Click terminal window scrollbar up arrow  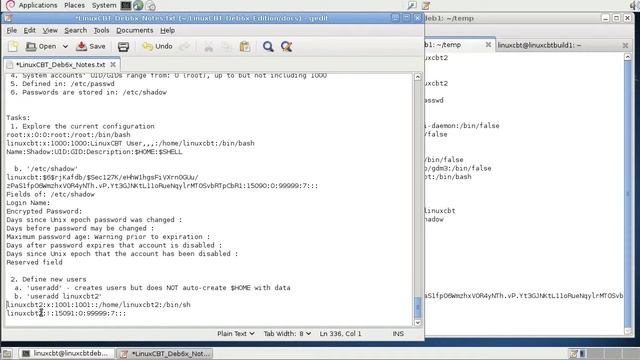pos(628,57)
